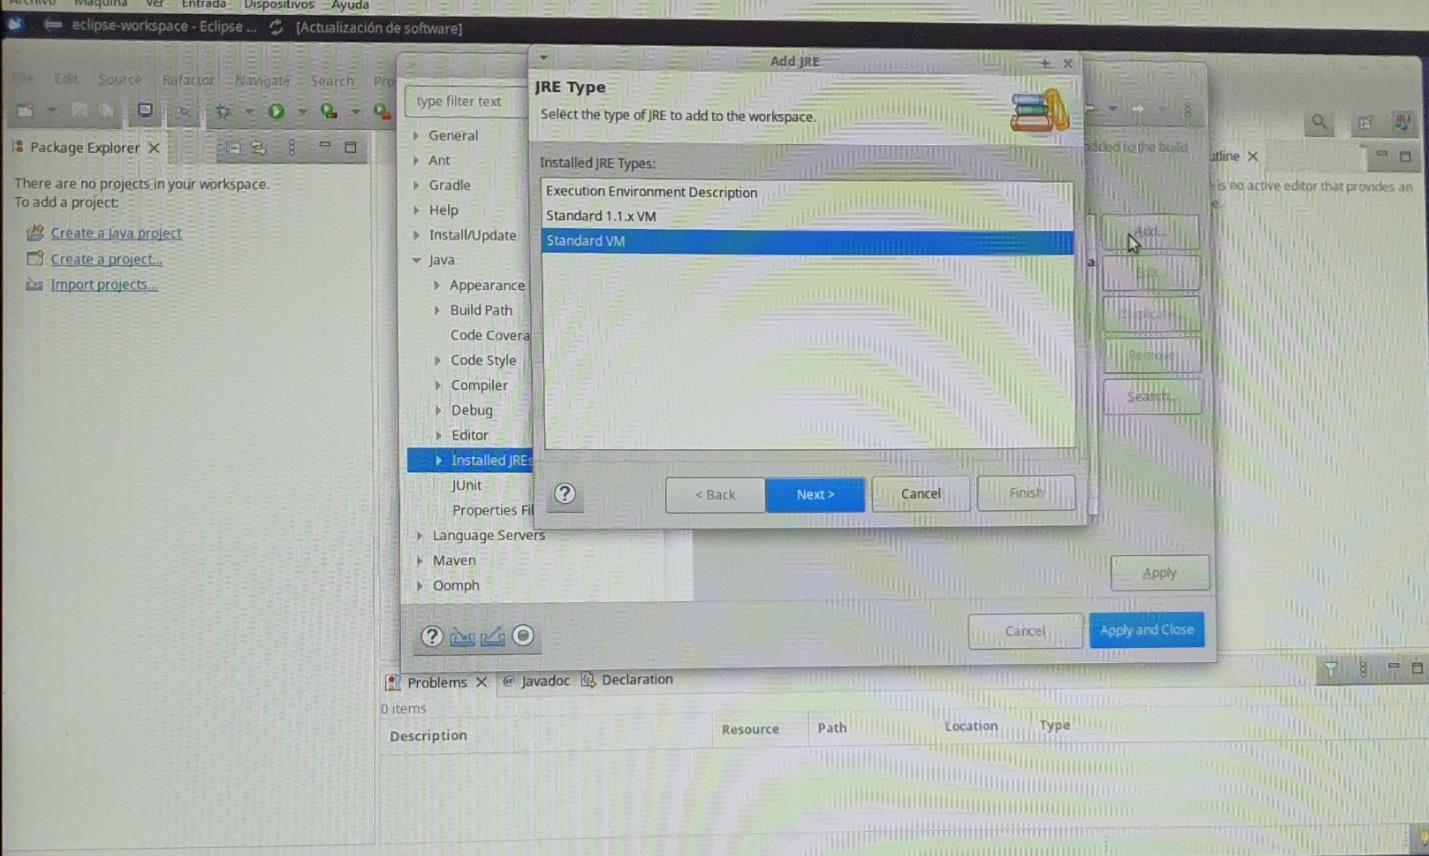Click the Preferences help question mark icon
The height and width of the screenshot is (856, 1429).
click(x=431, y=636)
